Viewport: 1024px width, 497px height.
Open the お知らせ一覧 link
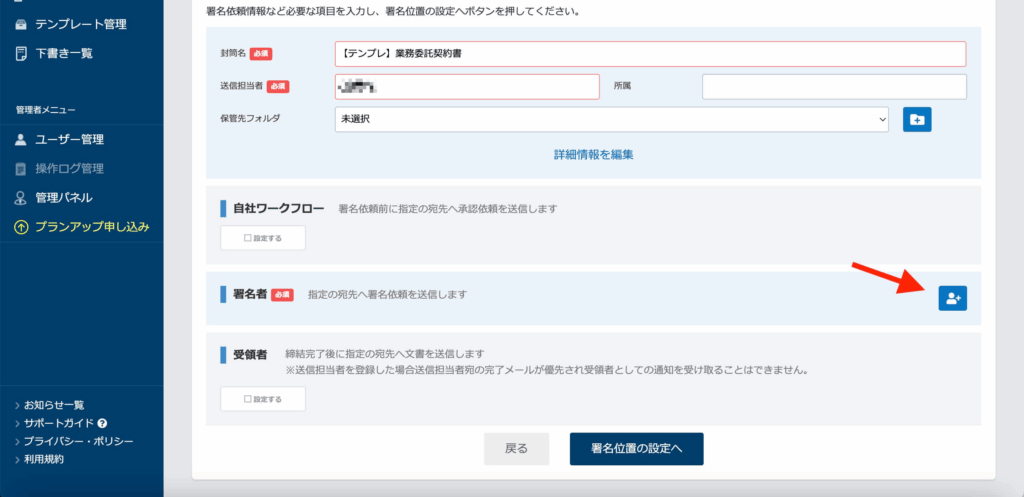pyautogui.click(x=54, y=405)
